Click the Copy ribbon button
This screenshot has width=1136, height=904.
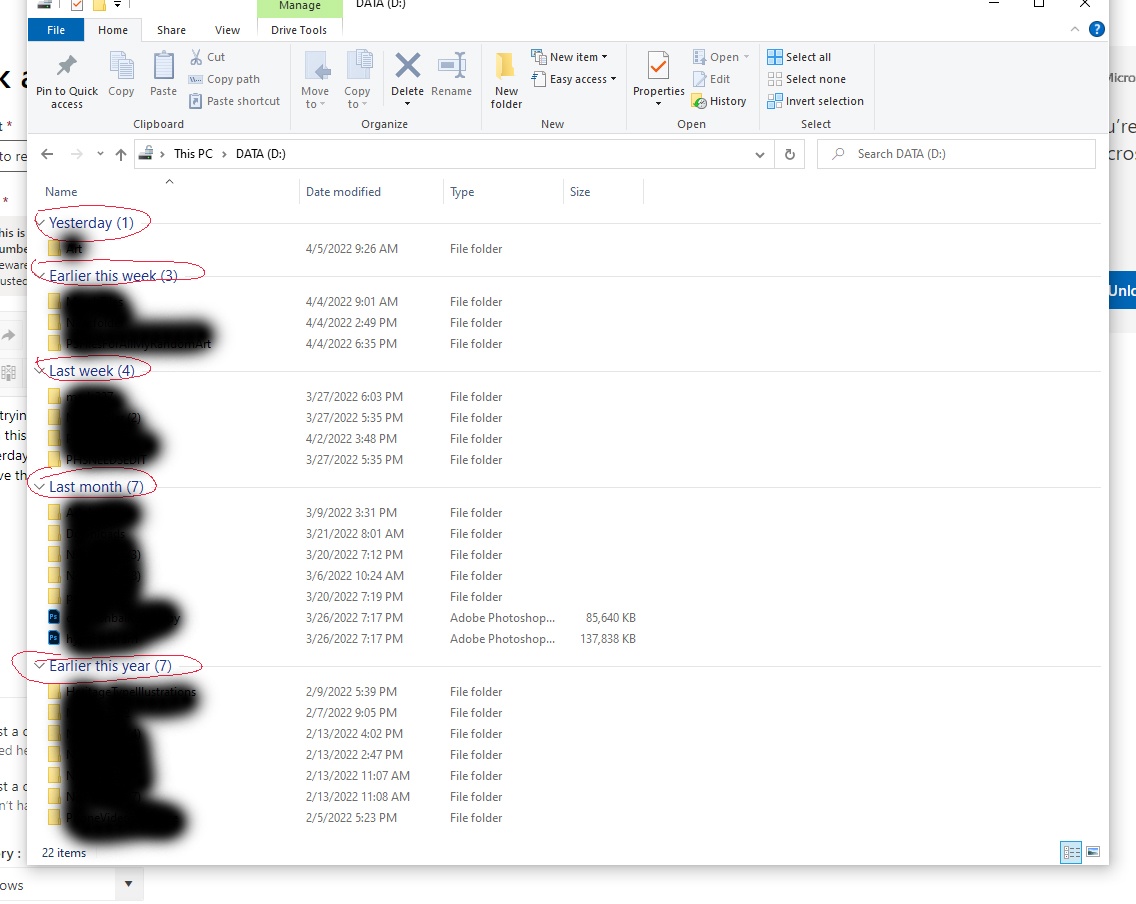tap(121, 73)
